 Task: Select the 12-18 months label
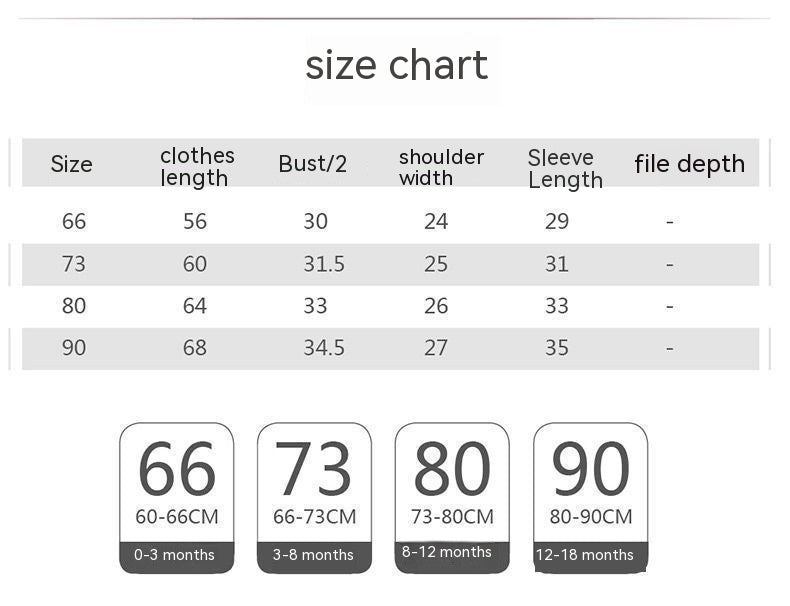(x=585, y=555)
